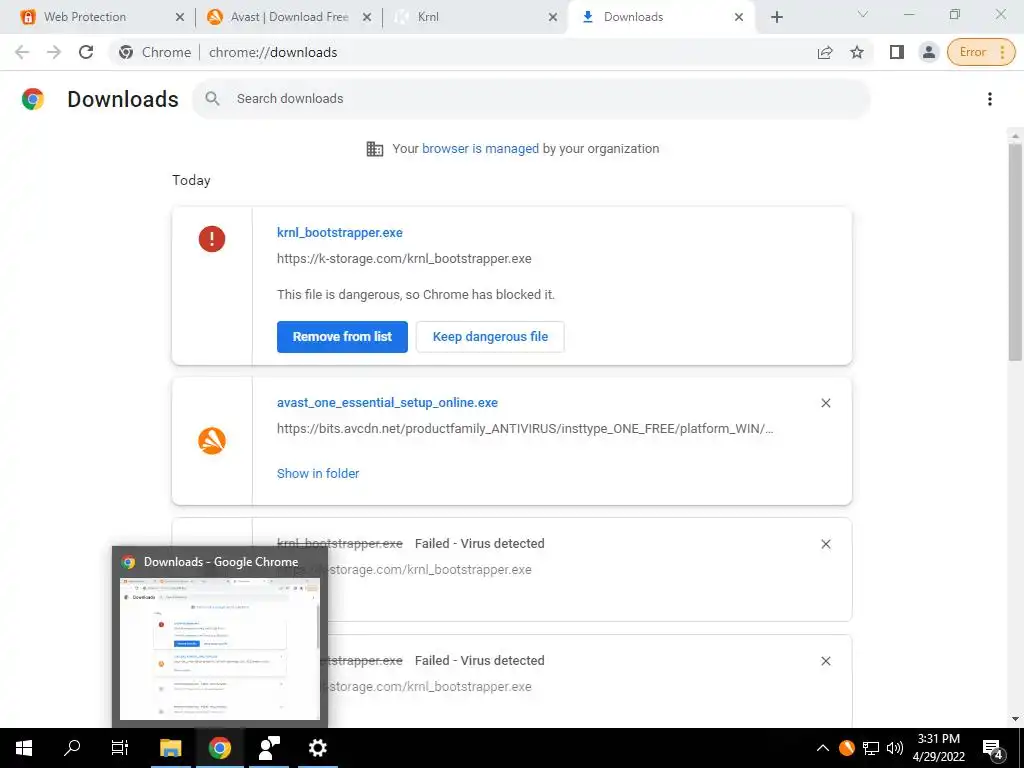Select the Downloads tab

click(661, 17)
